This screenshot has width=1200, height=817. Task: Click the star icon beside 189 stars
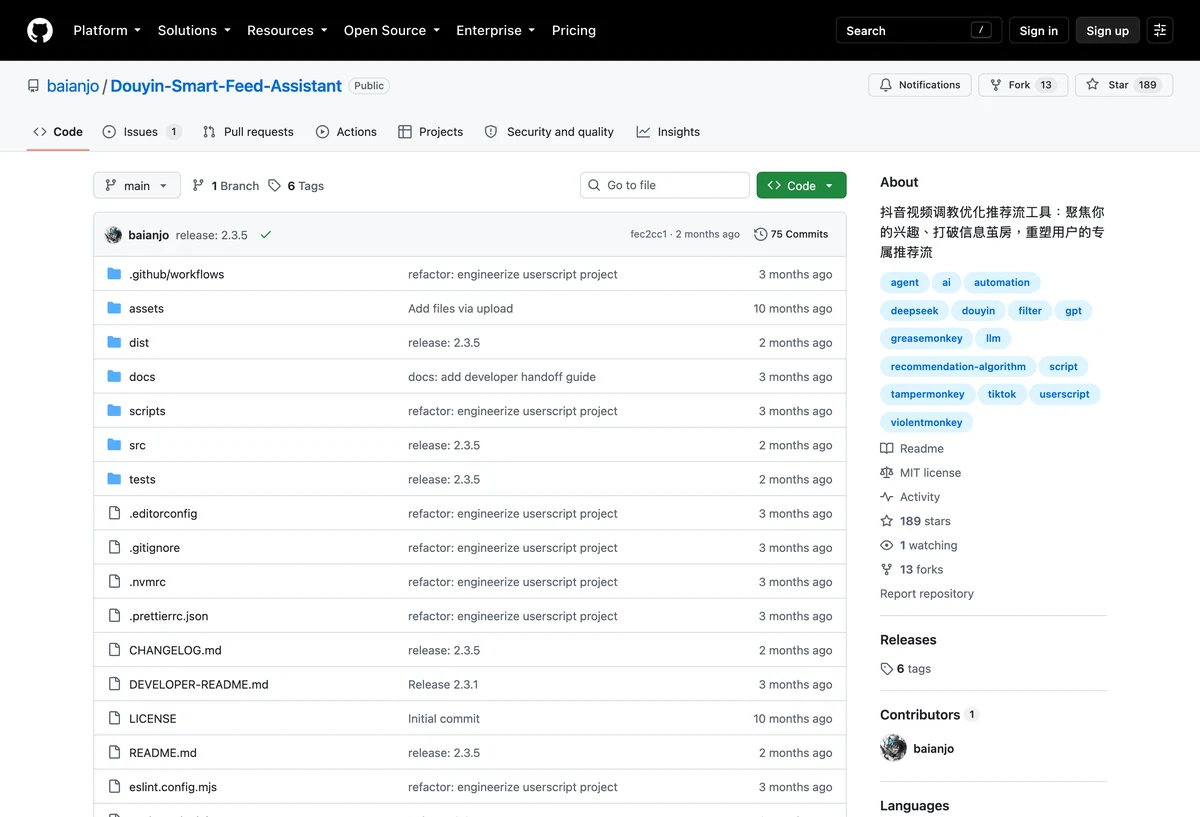click(887, 521)
